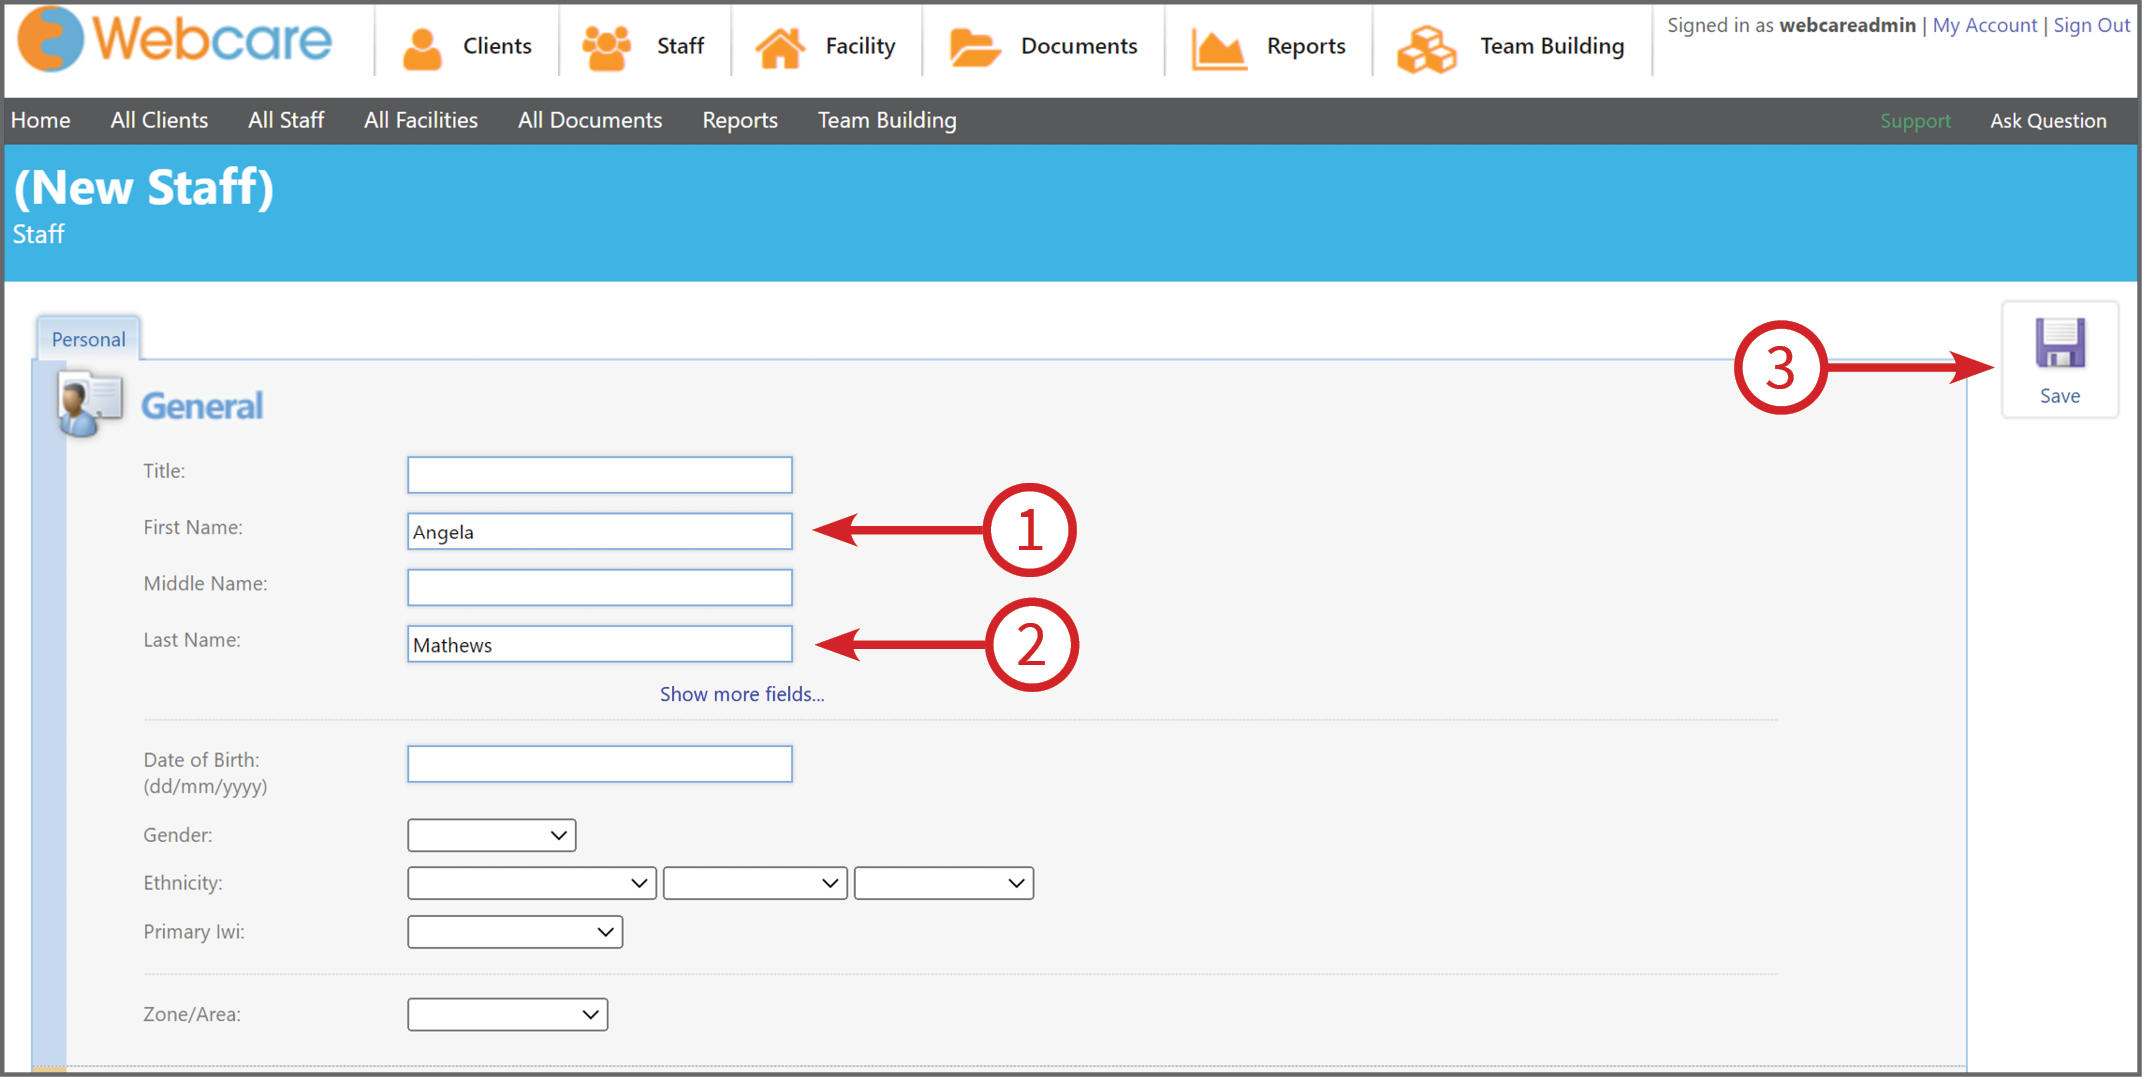The image size is (2142, 1077).
Task: Open Documents via the folder icon
Action: click(x=975, y=45)
